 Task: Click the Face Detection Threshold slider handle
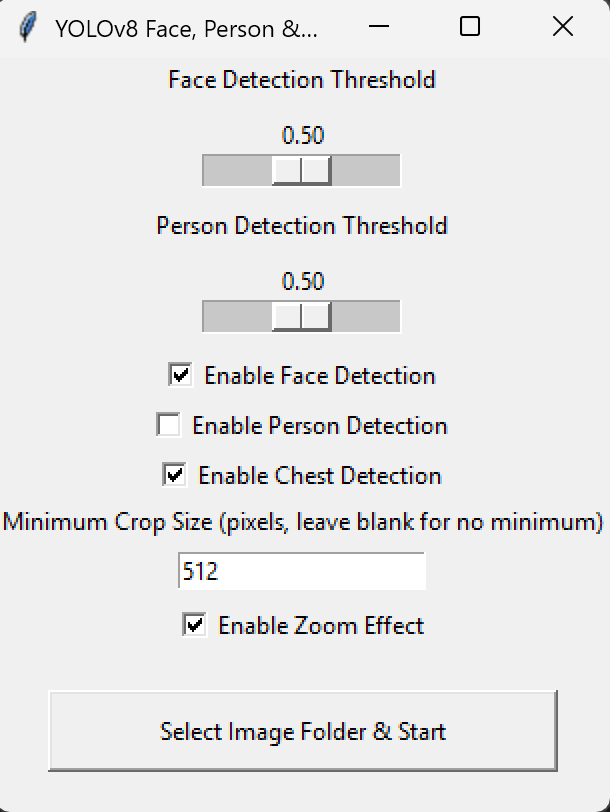coord(301,171)
